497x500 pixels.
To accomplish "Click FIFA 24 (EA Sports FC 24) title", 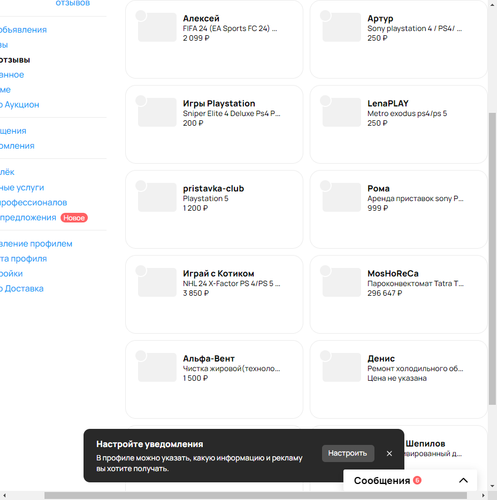I will (x=230, y=28).
